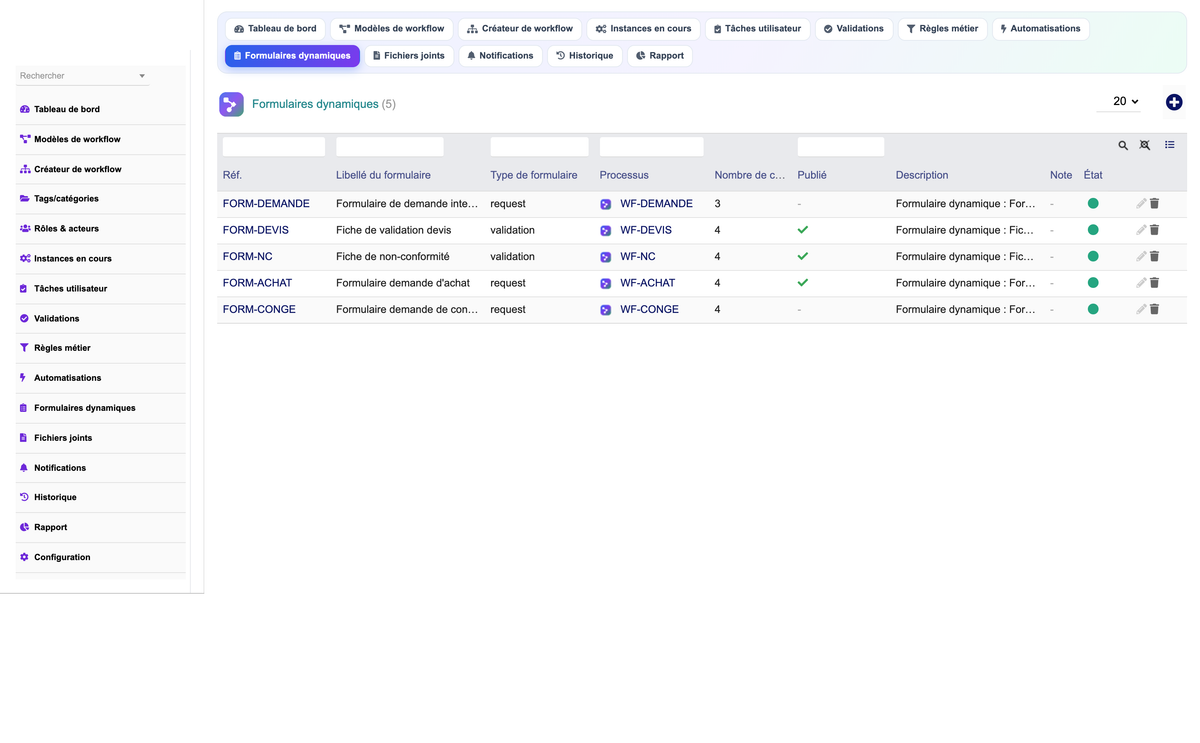Click the Processus filter input field
The height and width of the screenshot is (743, 1200).
[x=652, y=147]
